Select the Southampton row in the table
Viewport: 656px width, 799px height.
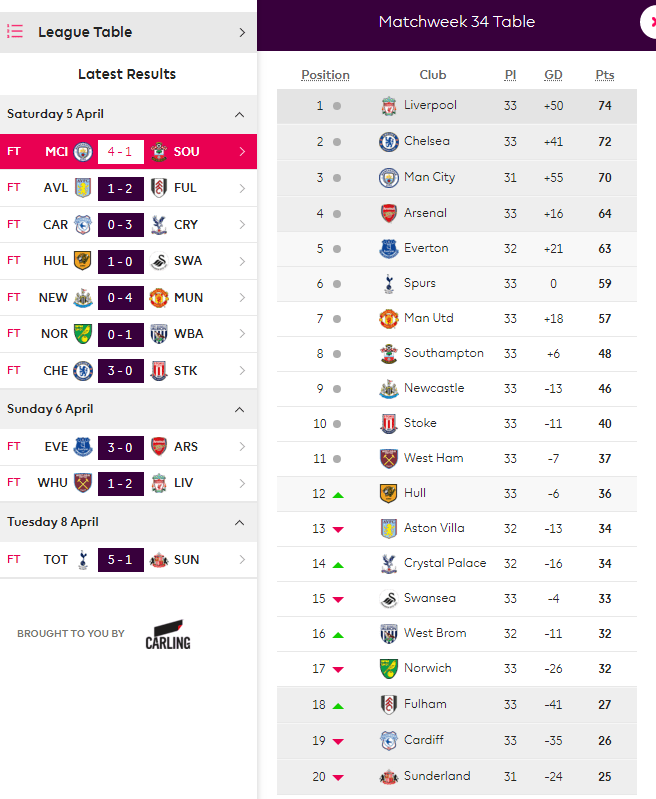[x=457, y=354]
